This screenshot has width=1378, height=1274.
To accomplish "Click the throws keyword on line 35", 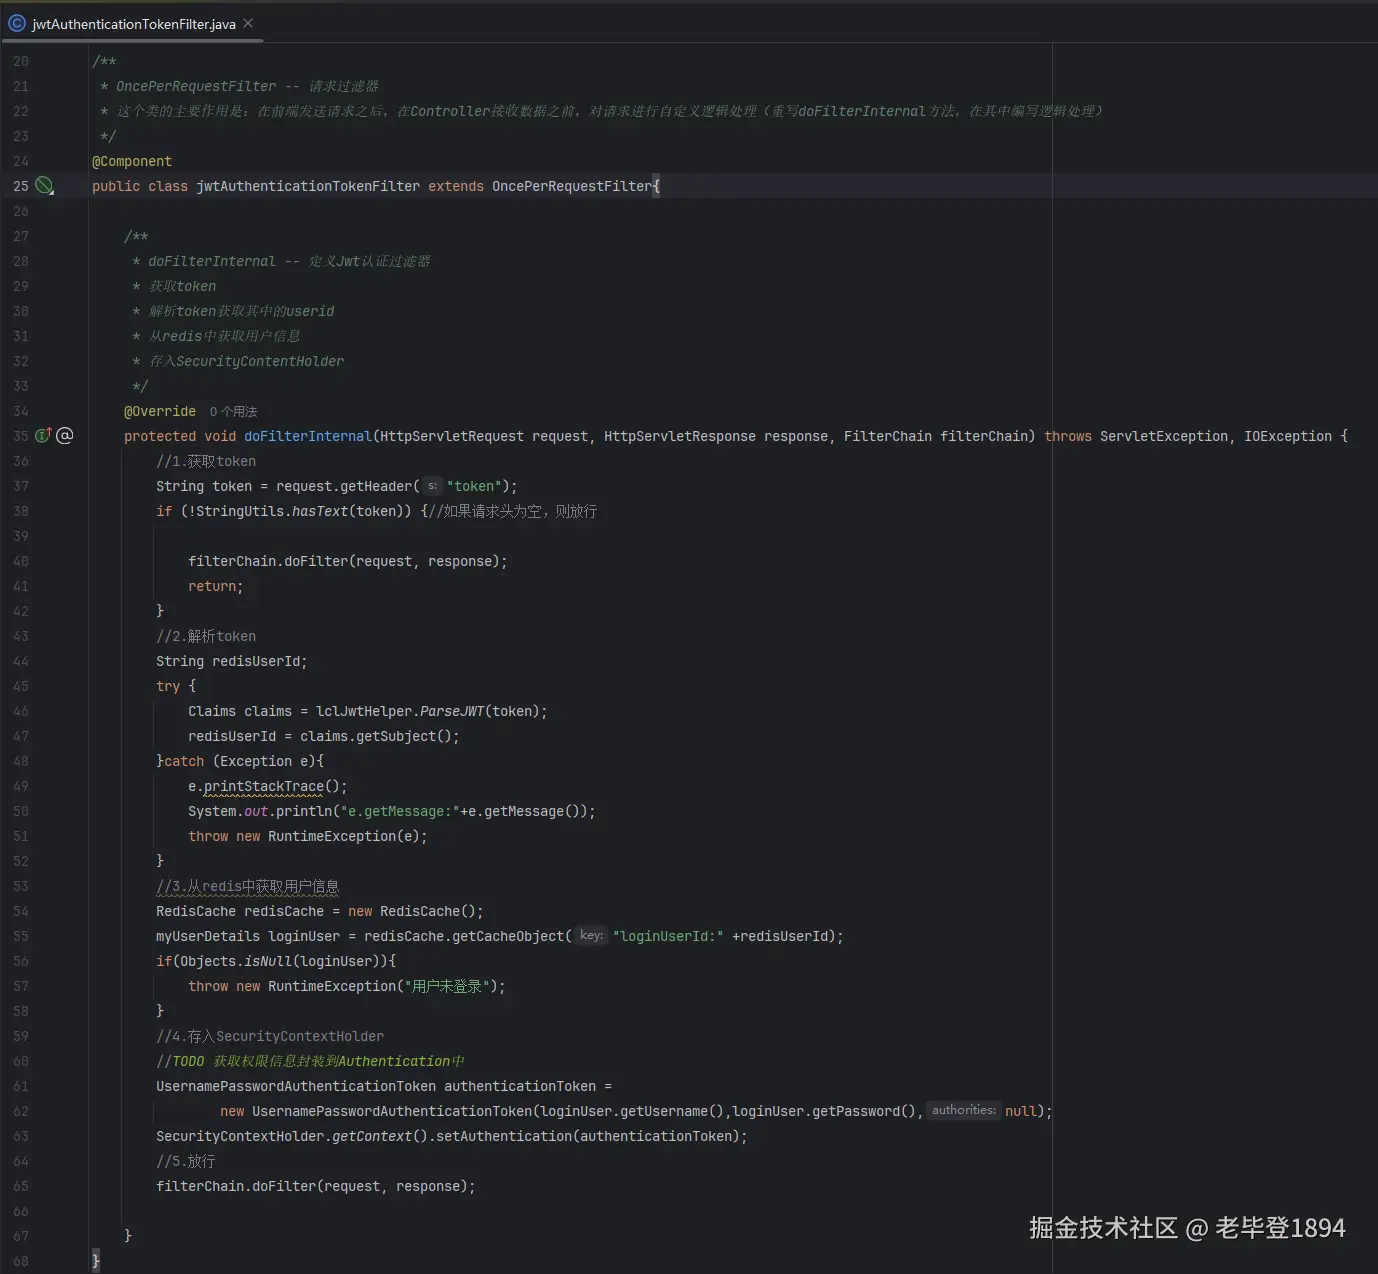I will coord(1068,436).
